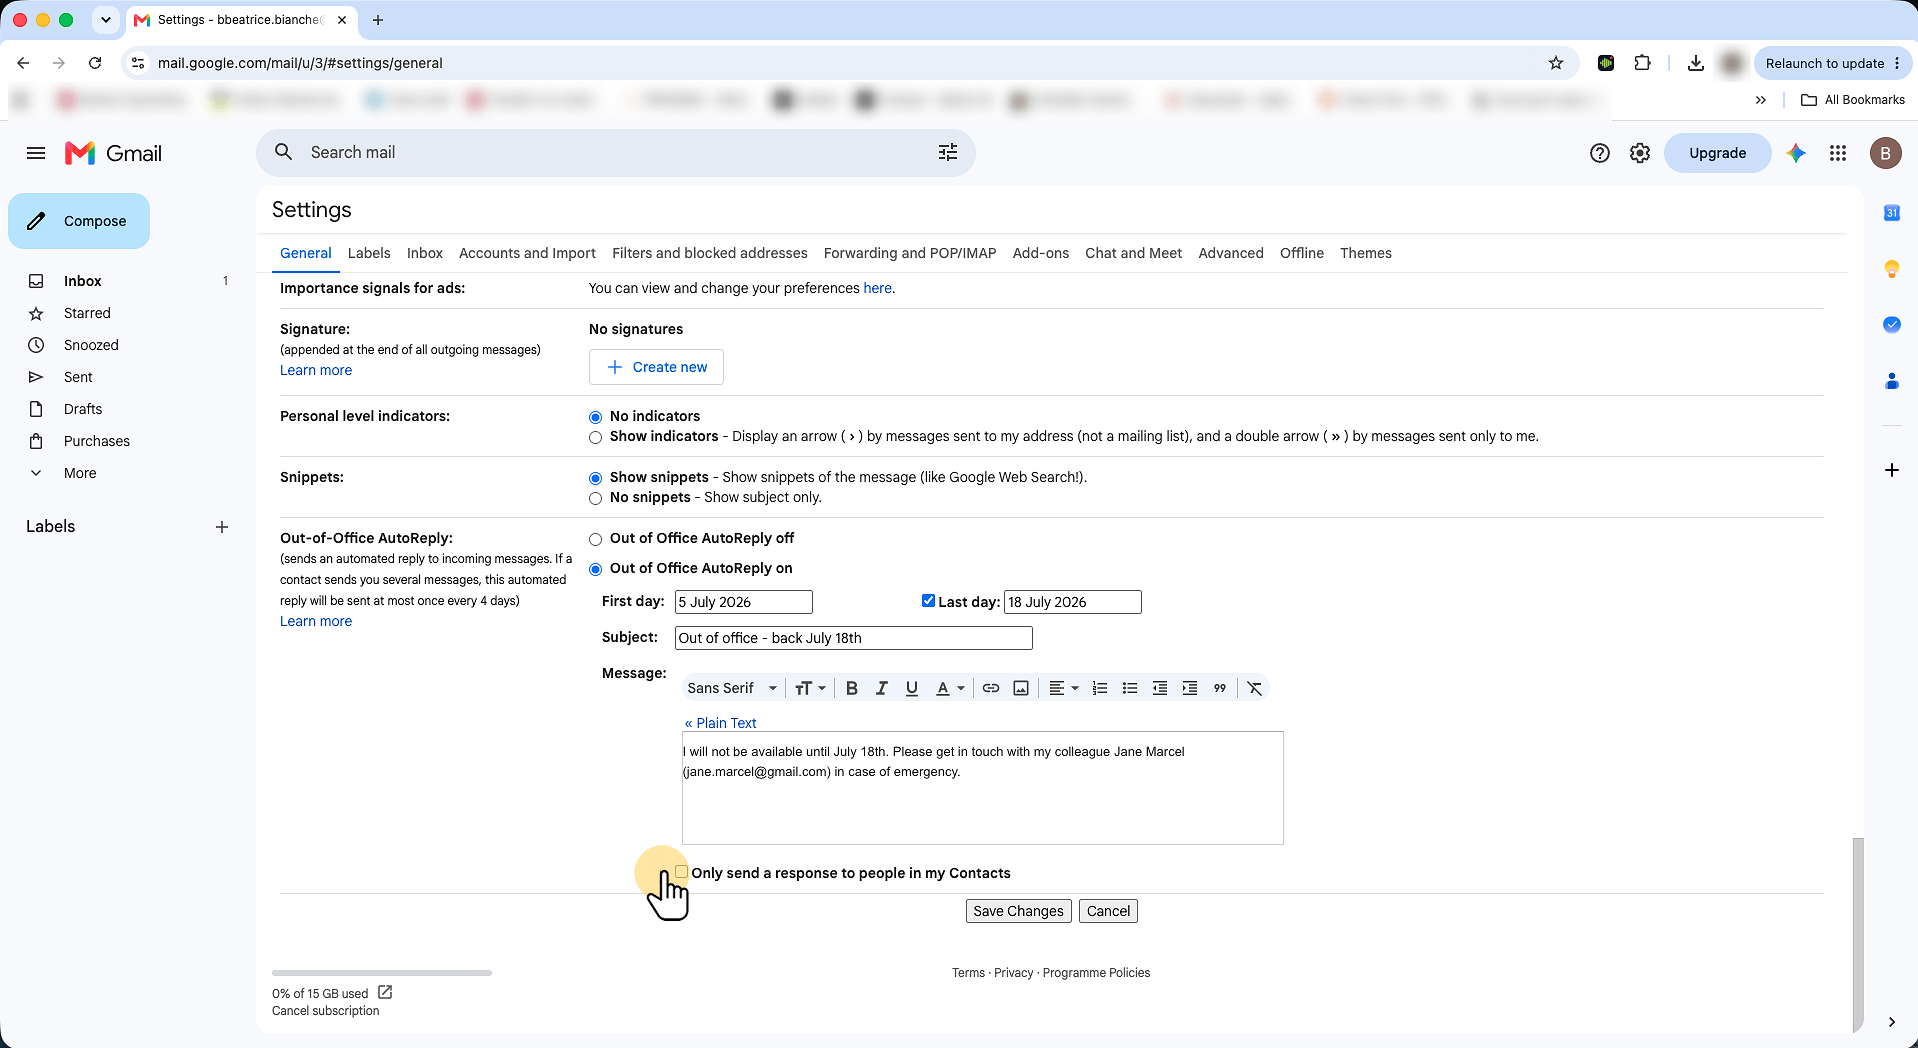
Task: Insert an image in the message
Action: tap(1020, 688)
